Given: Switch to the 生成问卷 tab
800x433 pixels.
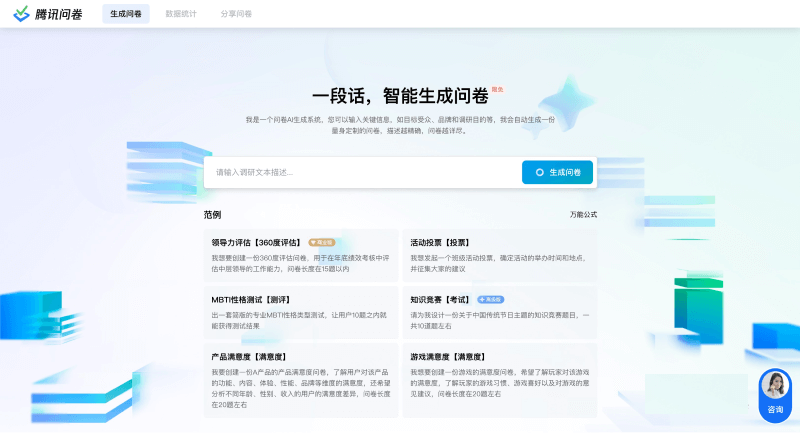Looking at the screenshot, I should click(125, 14).
